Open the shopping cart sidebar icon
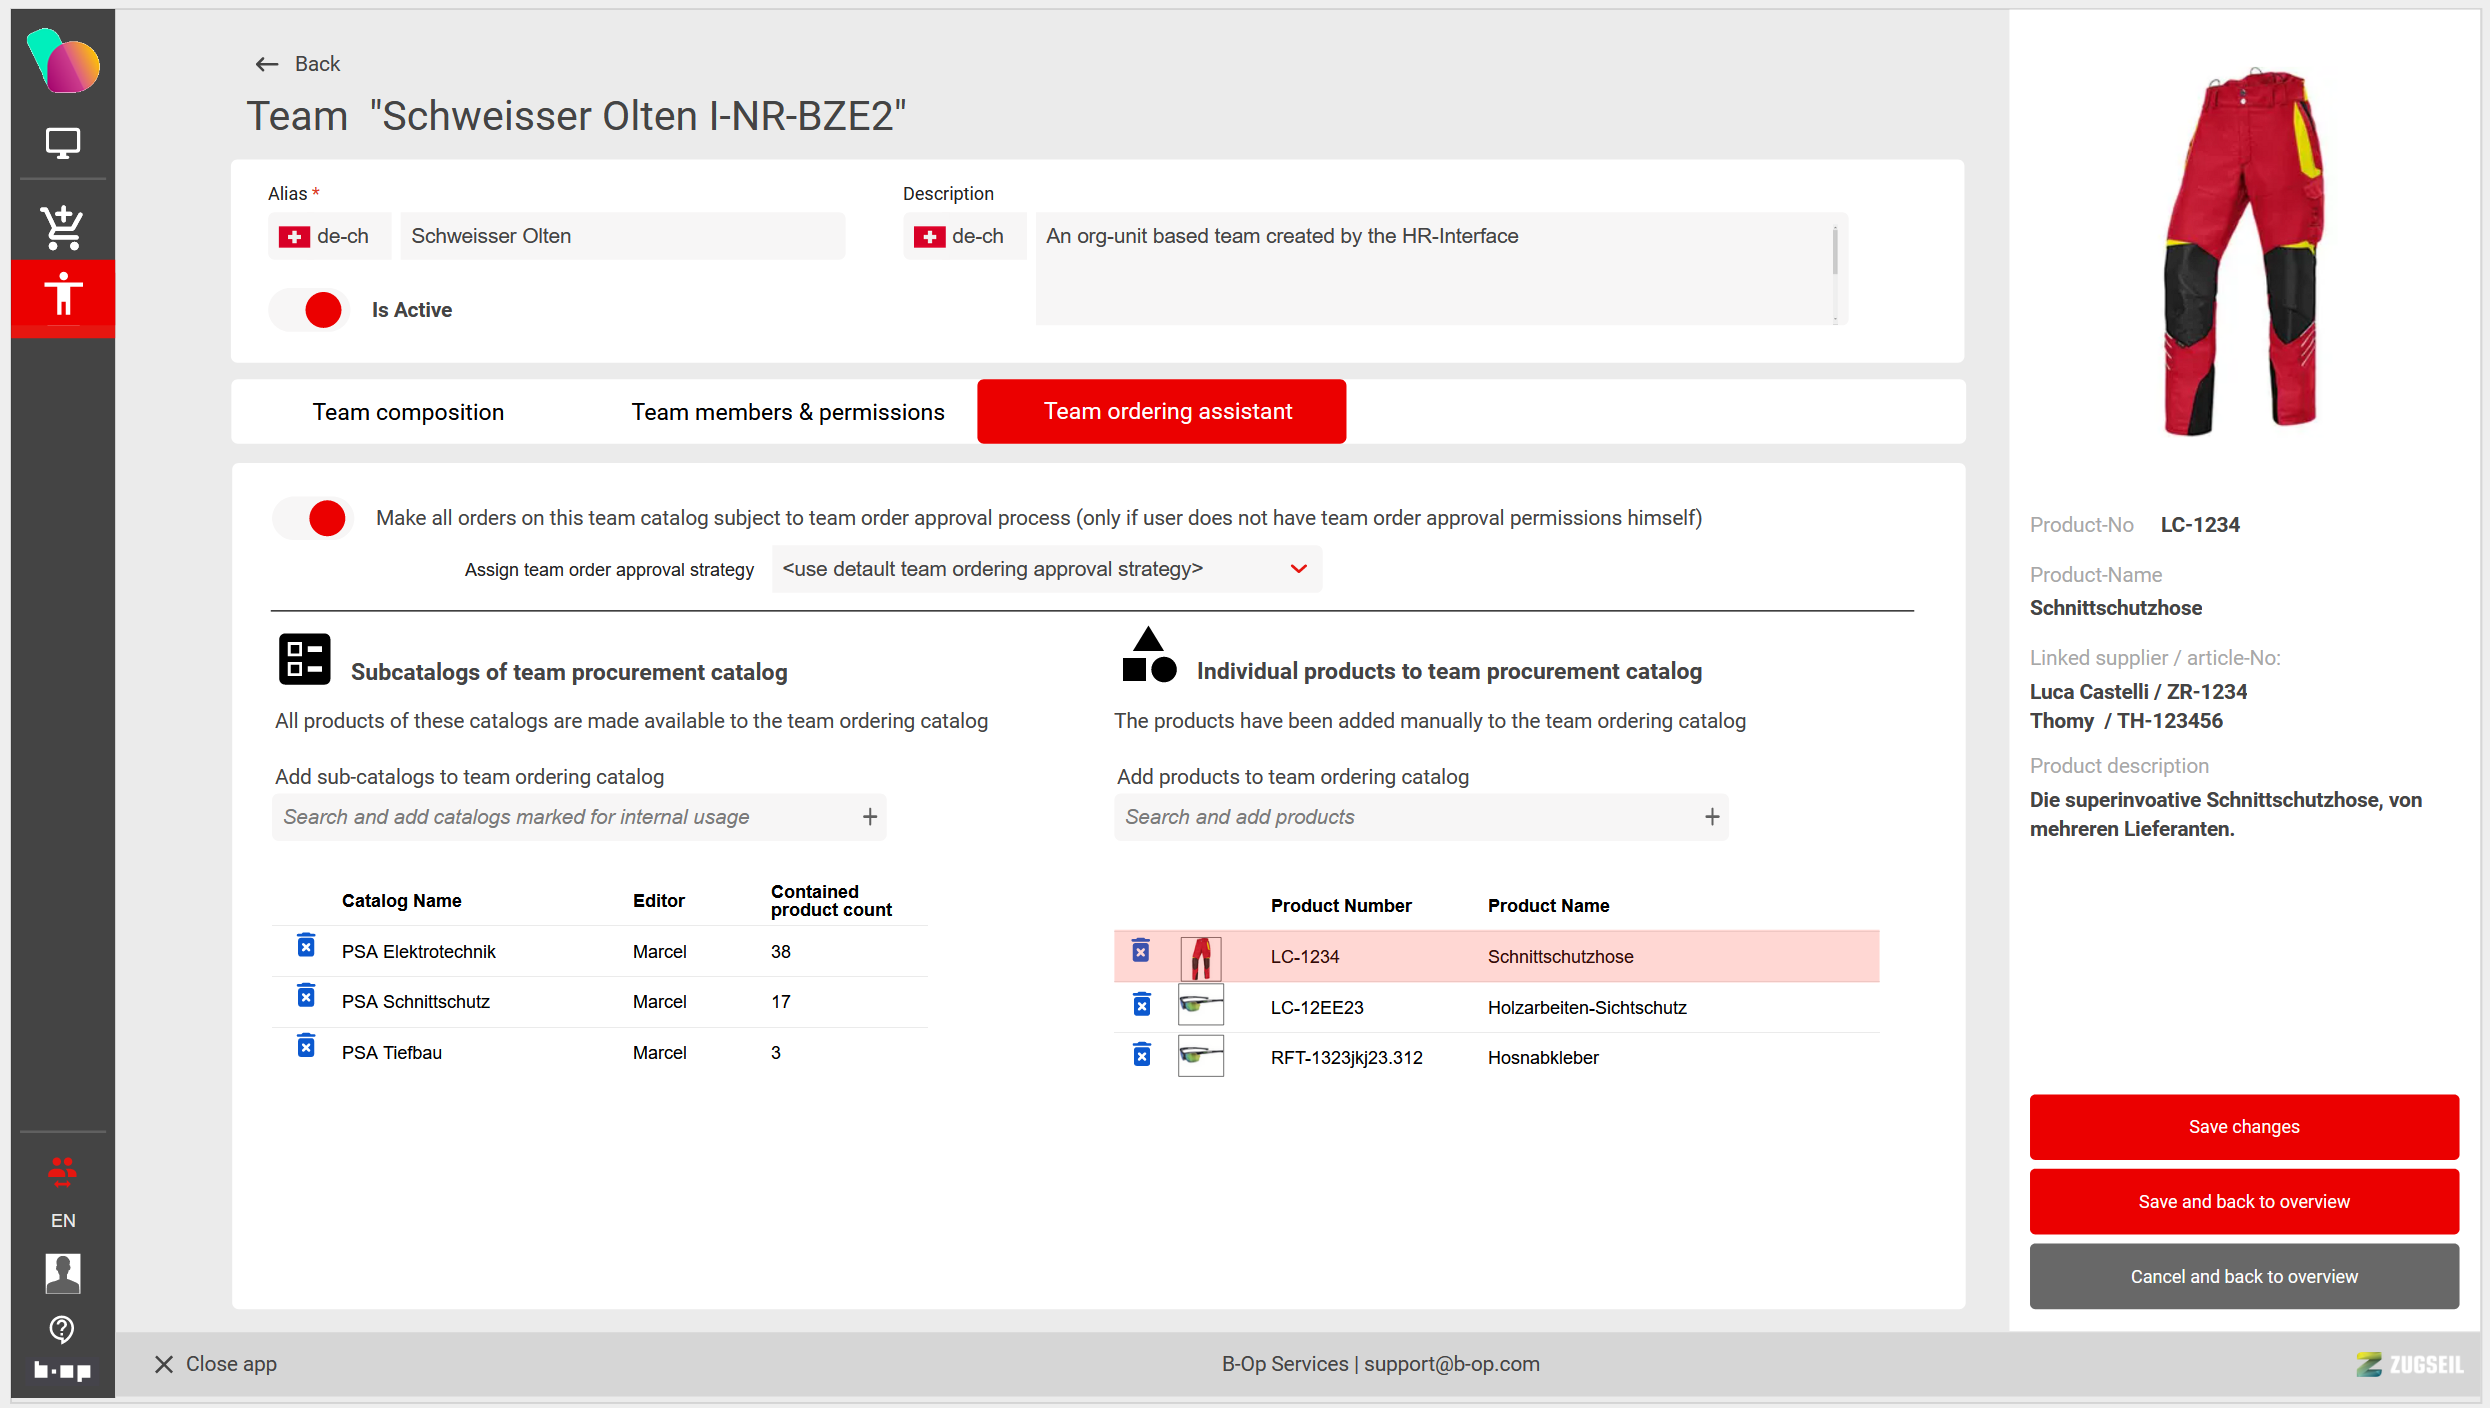Image resolution: width=2490 pixels, height=1408 pixels. pos(62,227)
